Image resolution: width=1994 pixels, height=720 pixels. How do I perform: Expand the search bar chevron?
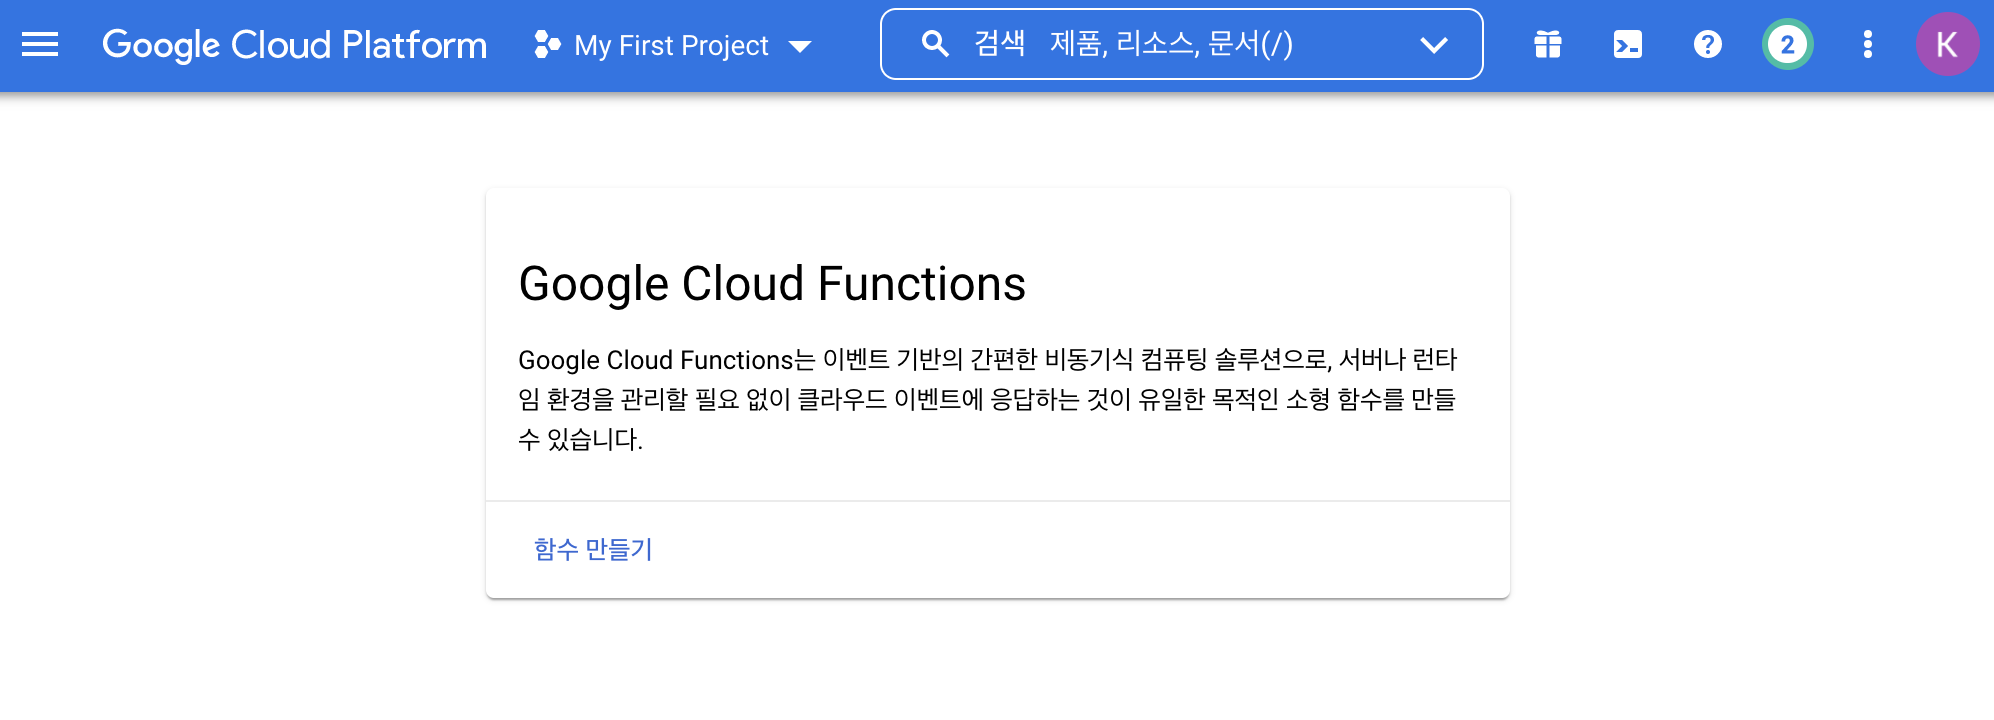point(1434,45)
